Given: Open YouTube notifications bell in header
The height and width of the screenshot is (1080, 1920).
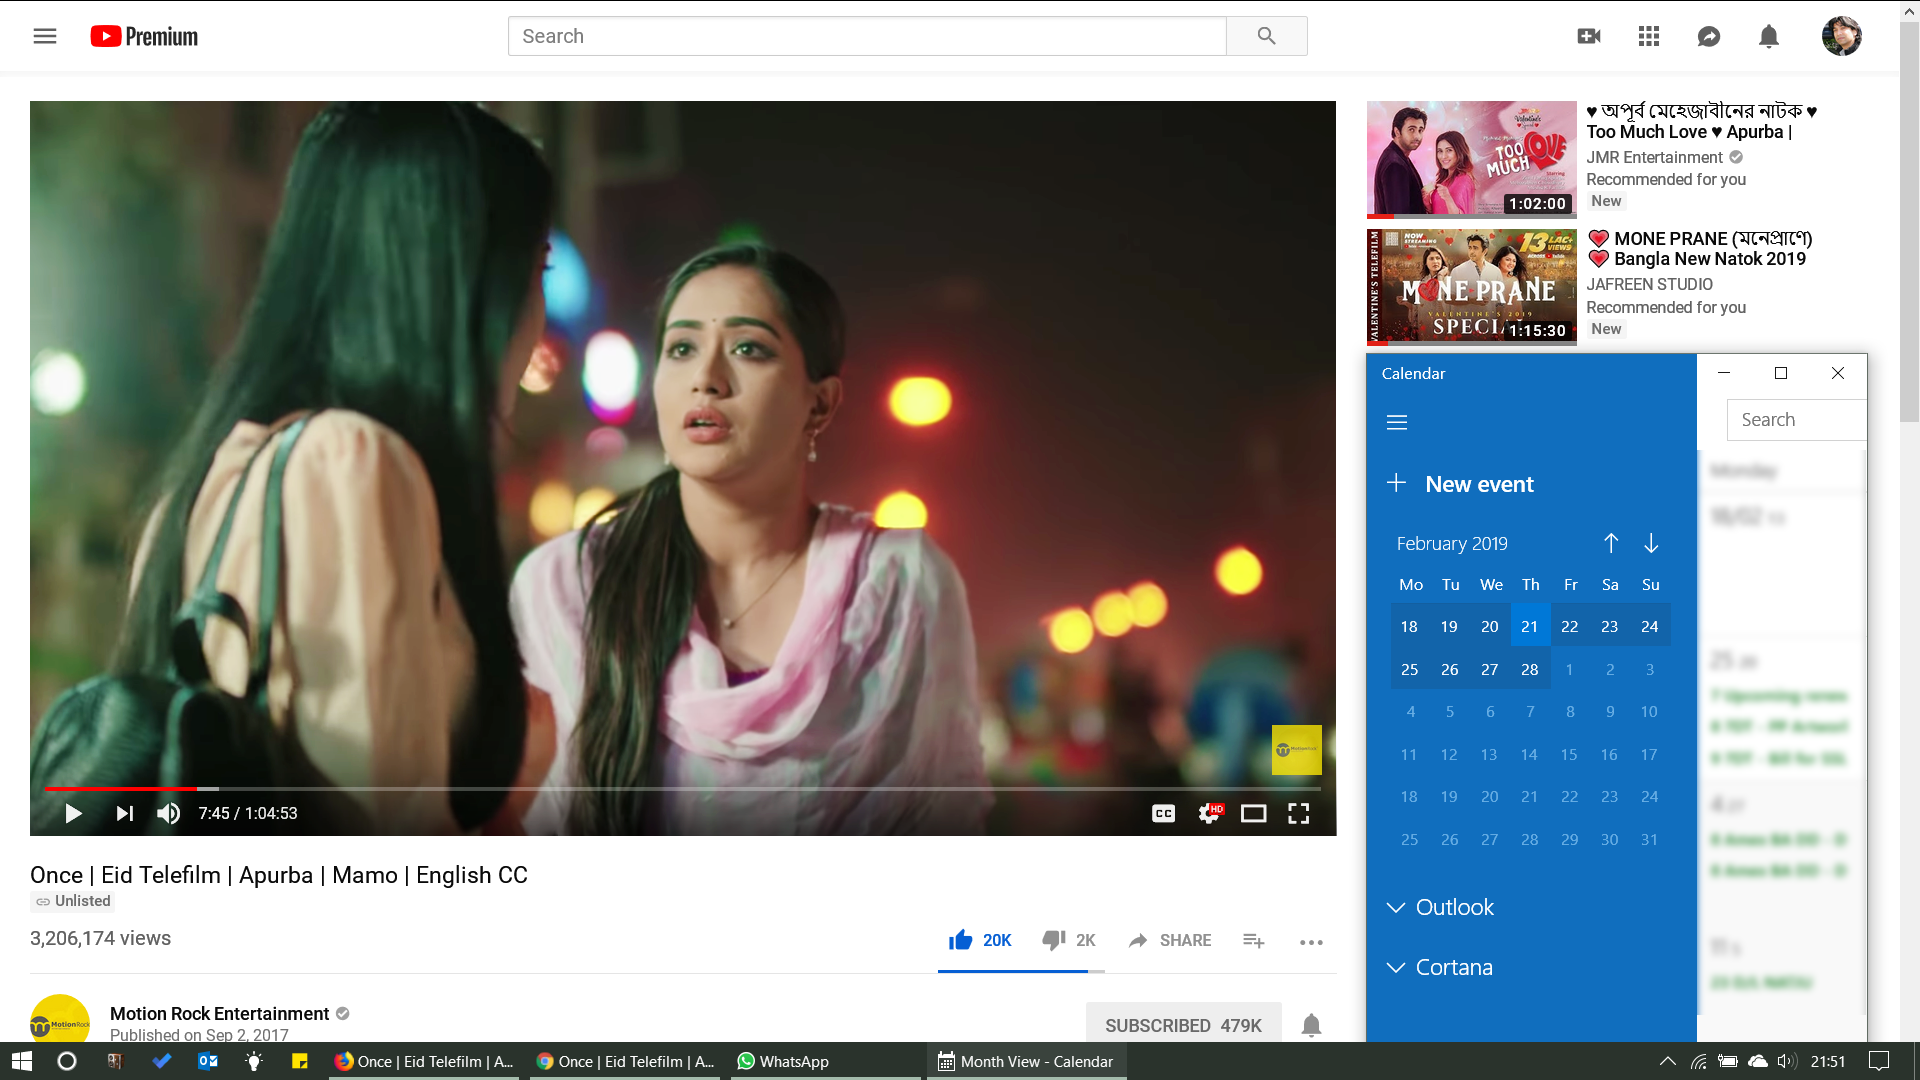Looking at the screenshot, I should [1769, 36].
